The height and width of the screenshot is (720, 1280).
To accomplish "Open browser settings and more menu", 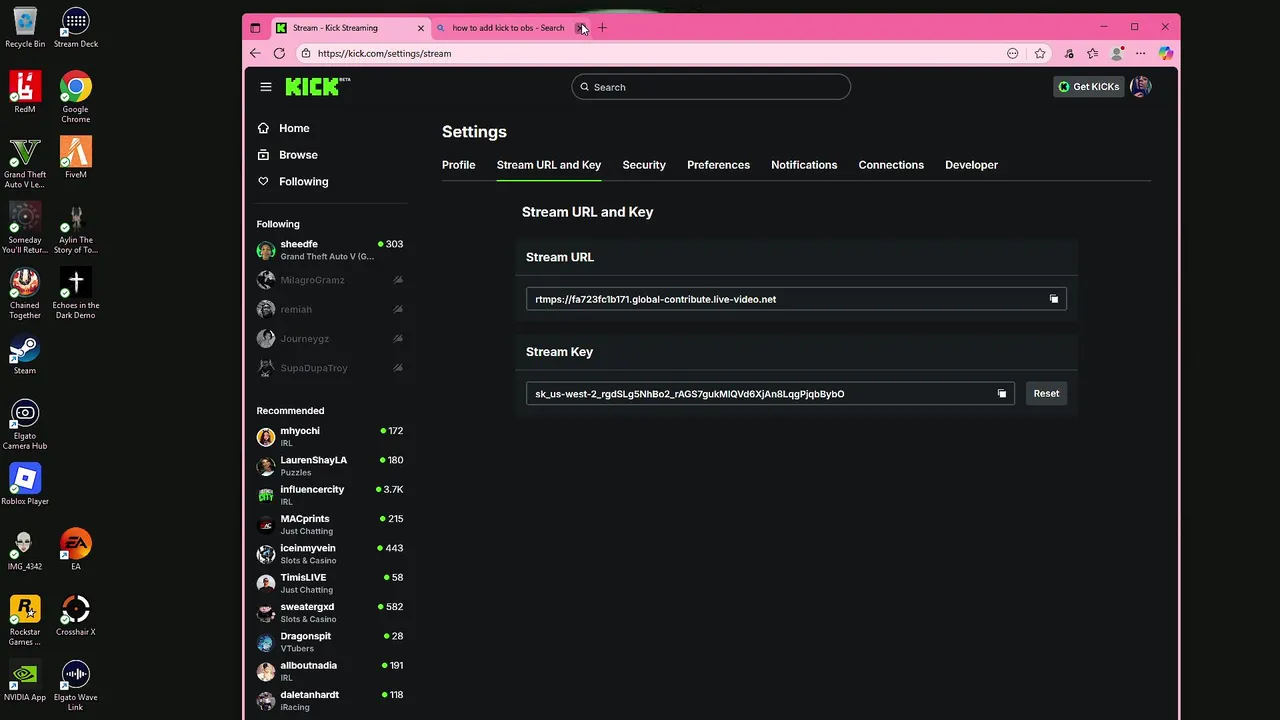I will [x=1141, y=54].
